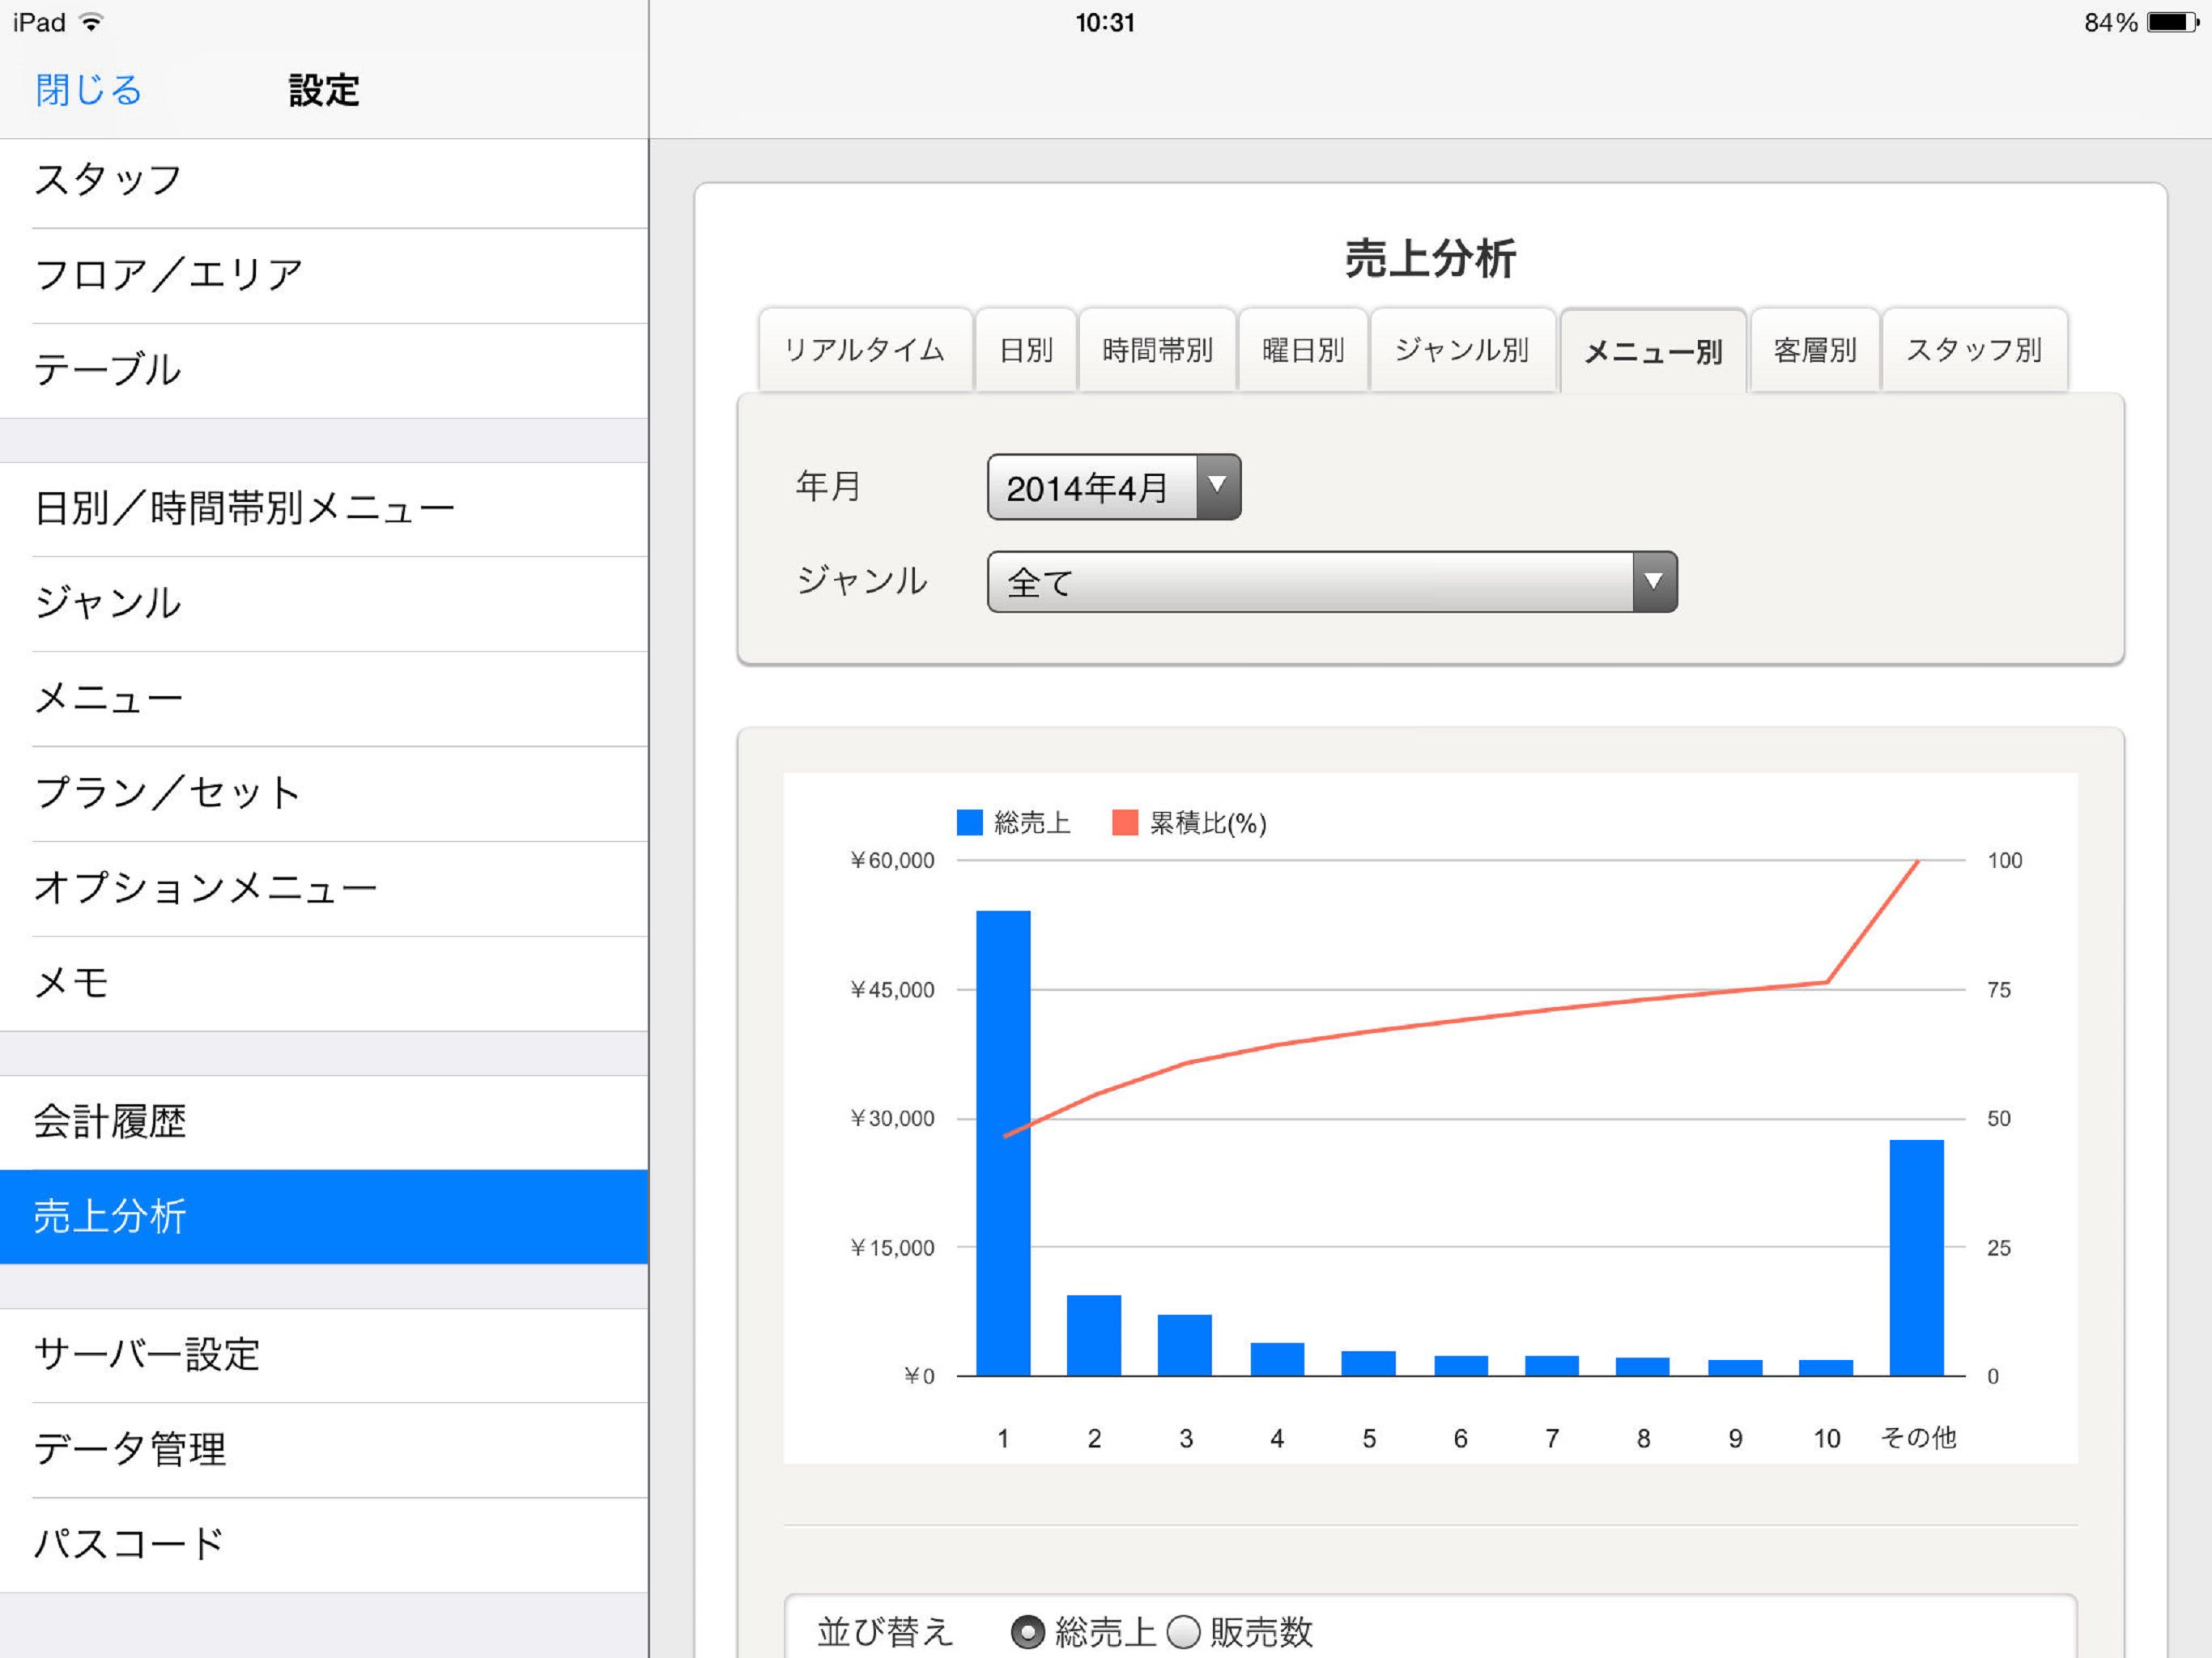
Task: Switch to the スタッフ別 tab
Action: click(1974, 350)
